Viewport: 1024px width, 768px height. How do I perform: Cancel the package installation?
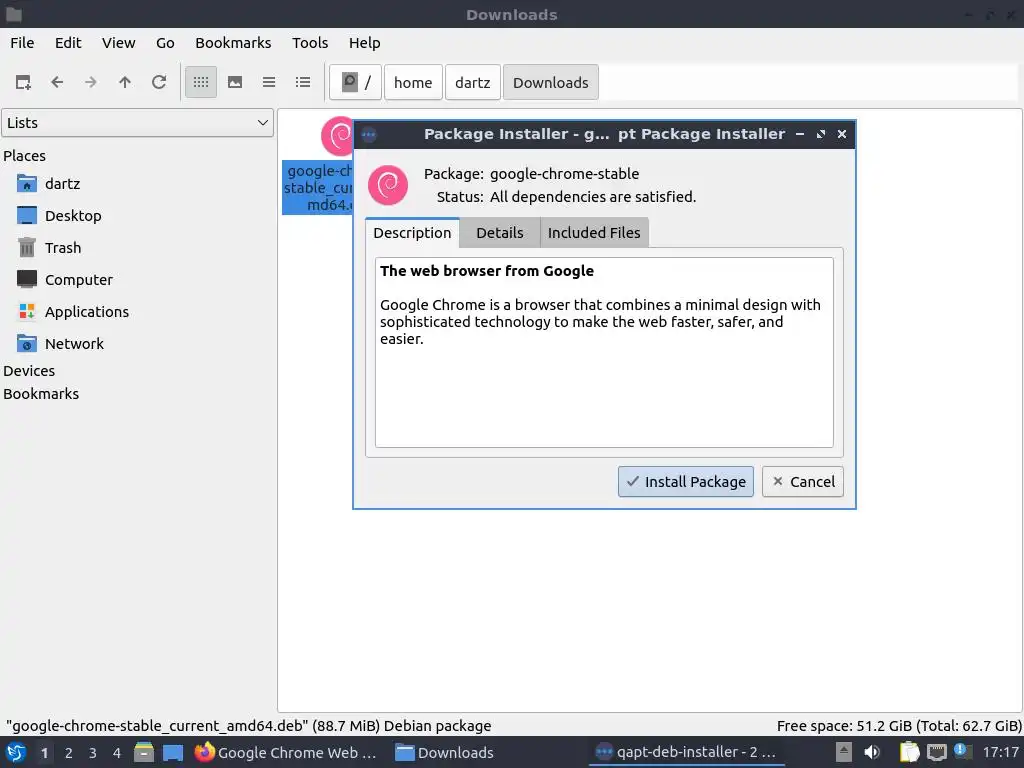coord(803,482)
